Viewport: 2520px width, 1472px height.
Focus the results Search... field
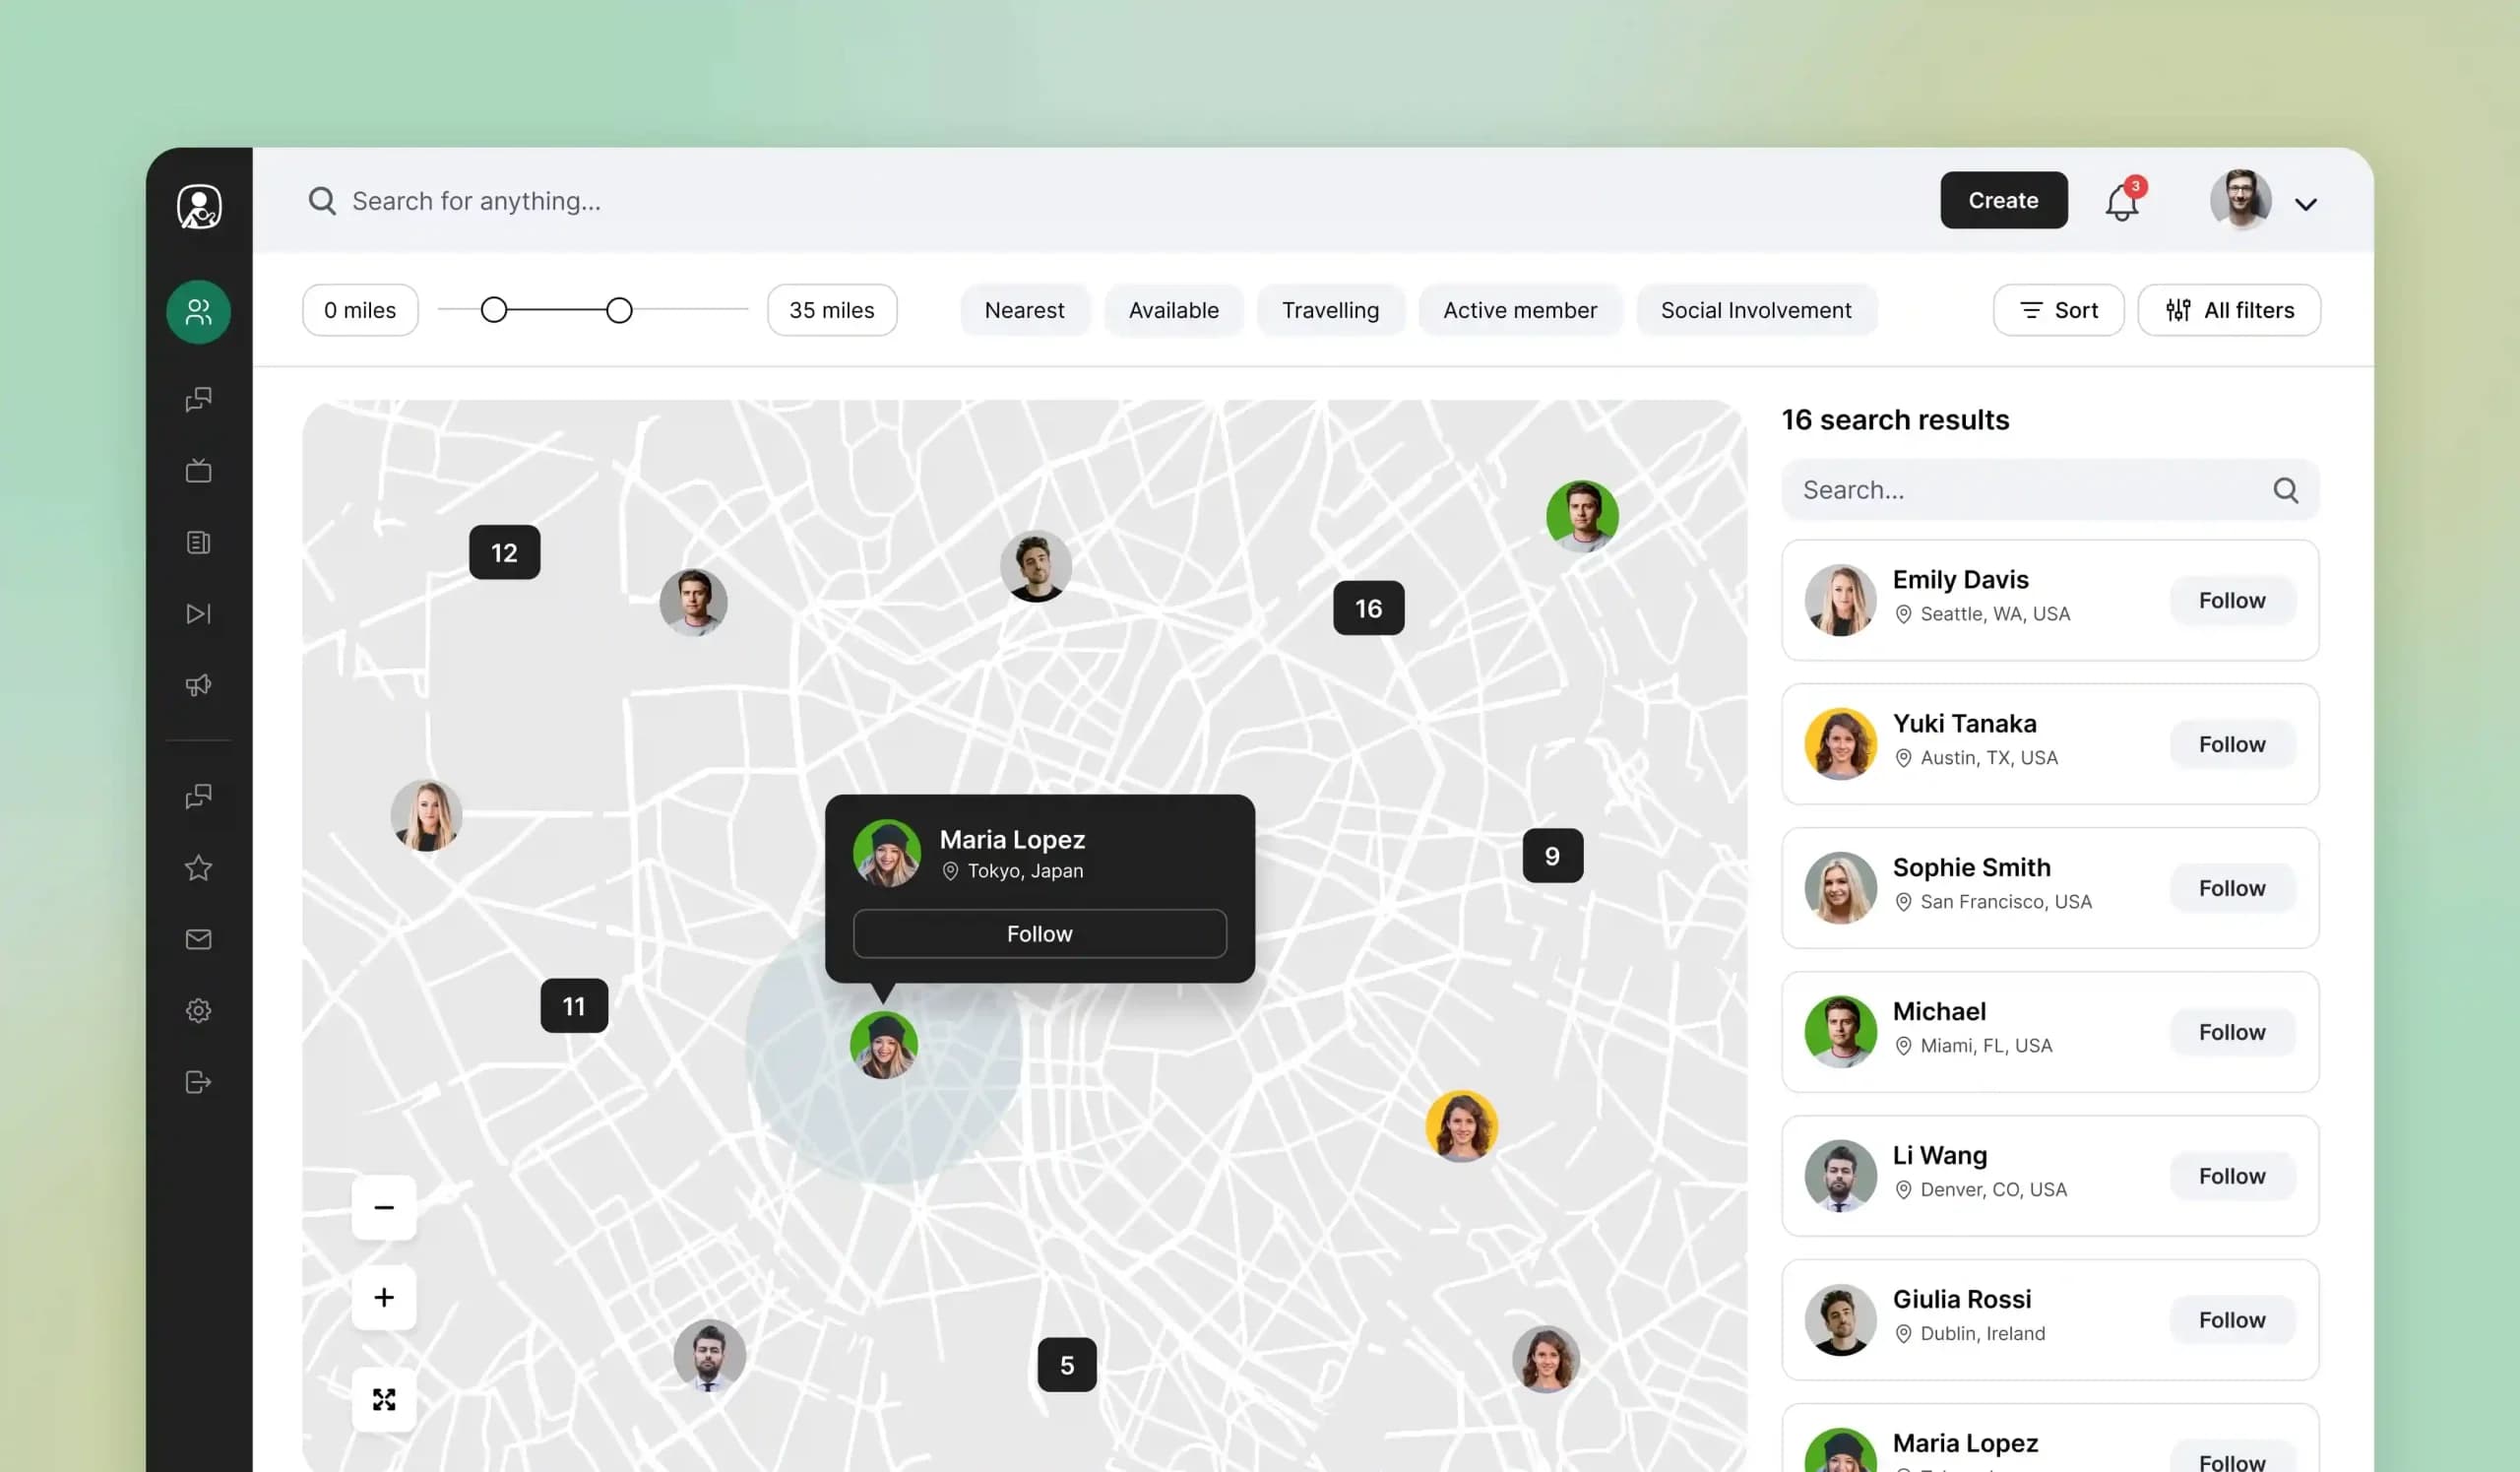pyautogui.click(x=2050, y=490)
